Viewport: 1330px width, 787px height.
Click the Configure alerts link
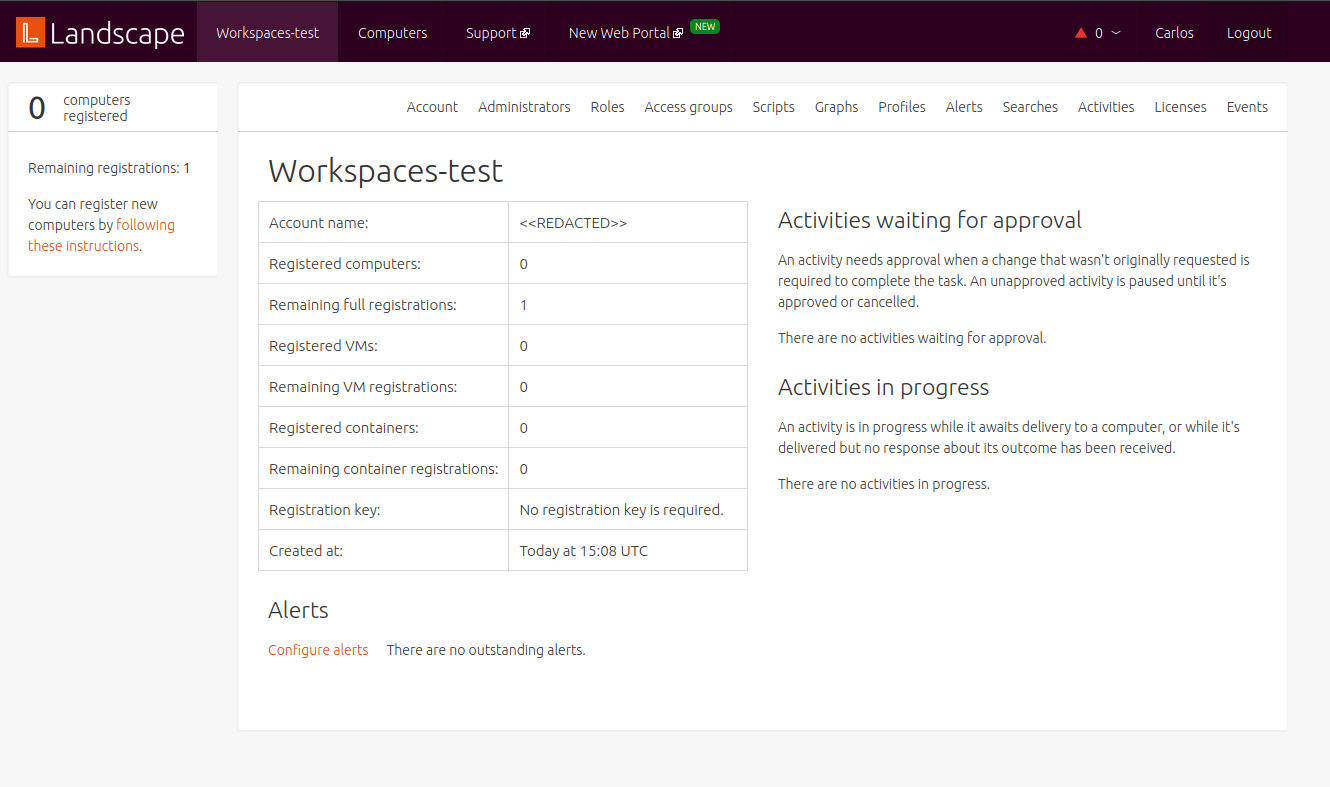tap(318, 650)
